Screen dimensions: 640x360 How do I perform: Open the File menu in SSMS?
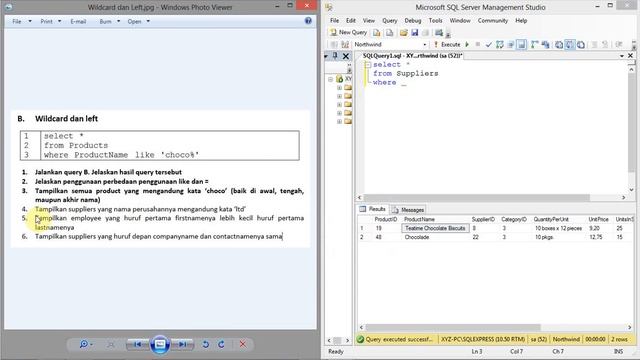pos(334,20)
